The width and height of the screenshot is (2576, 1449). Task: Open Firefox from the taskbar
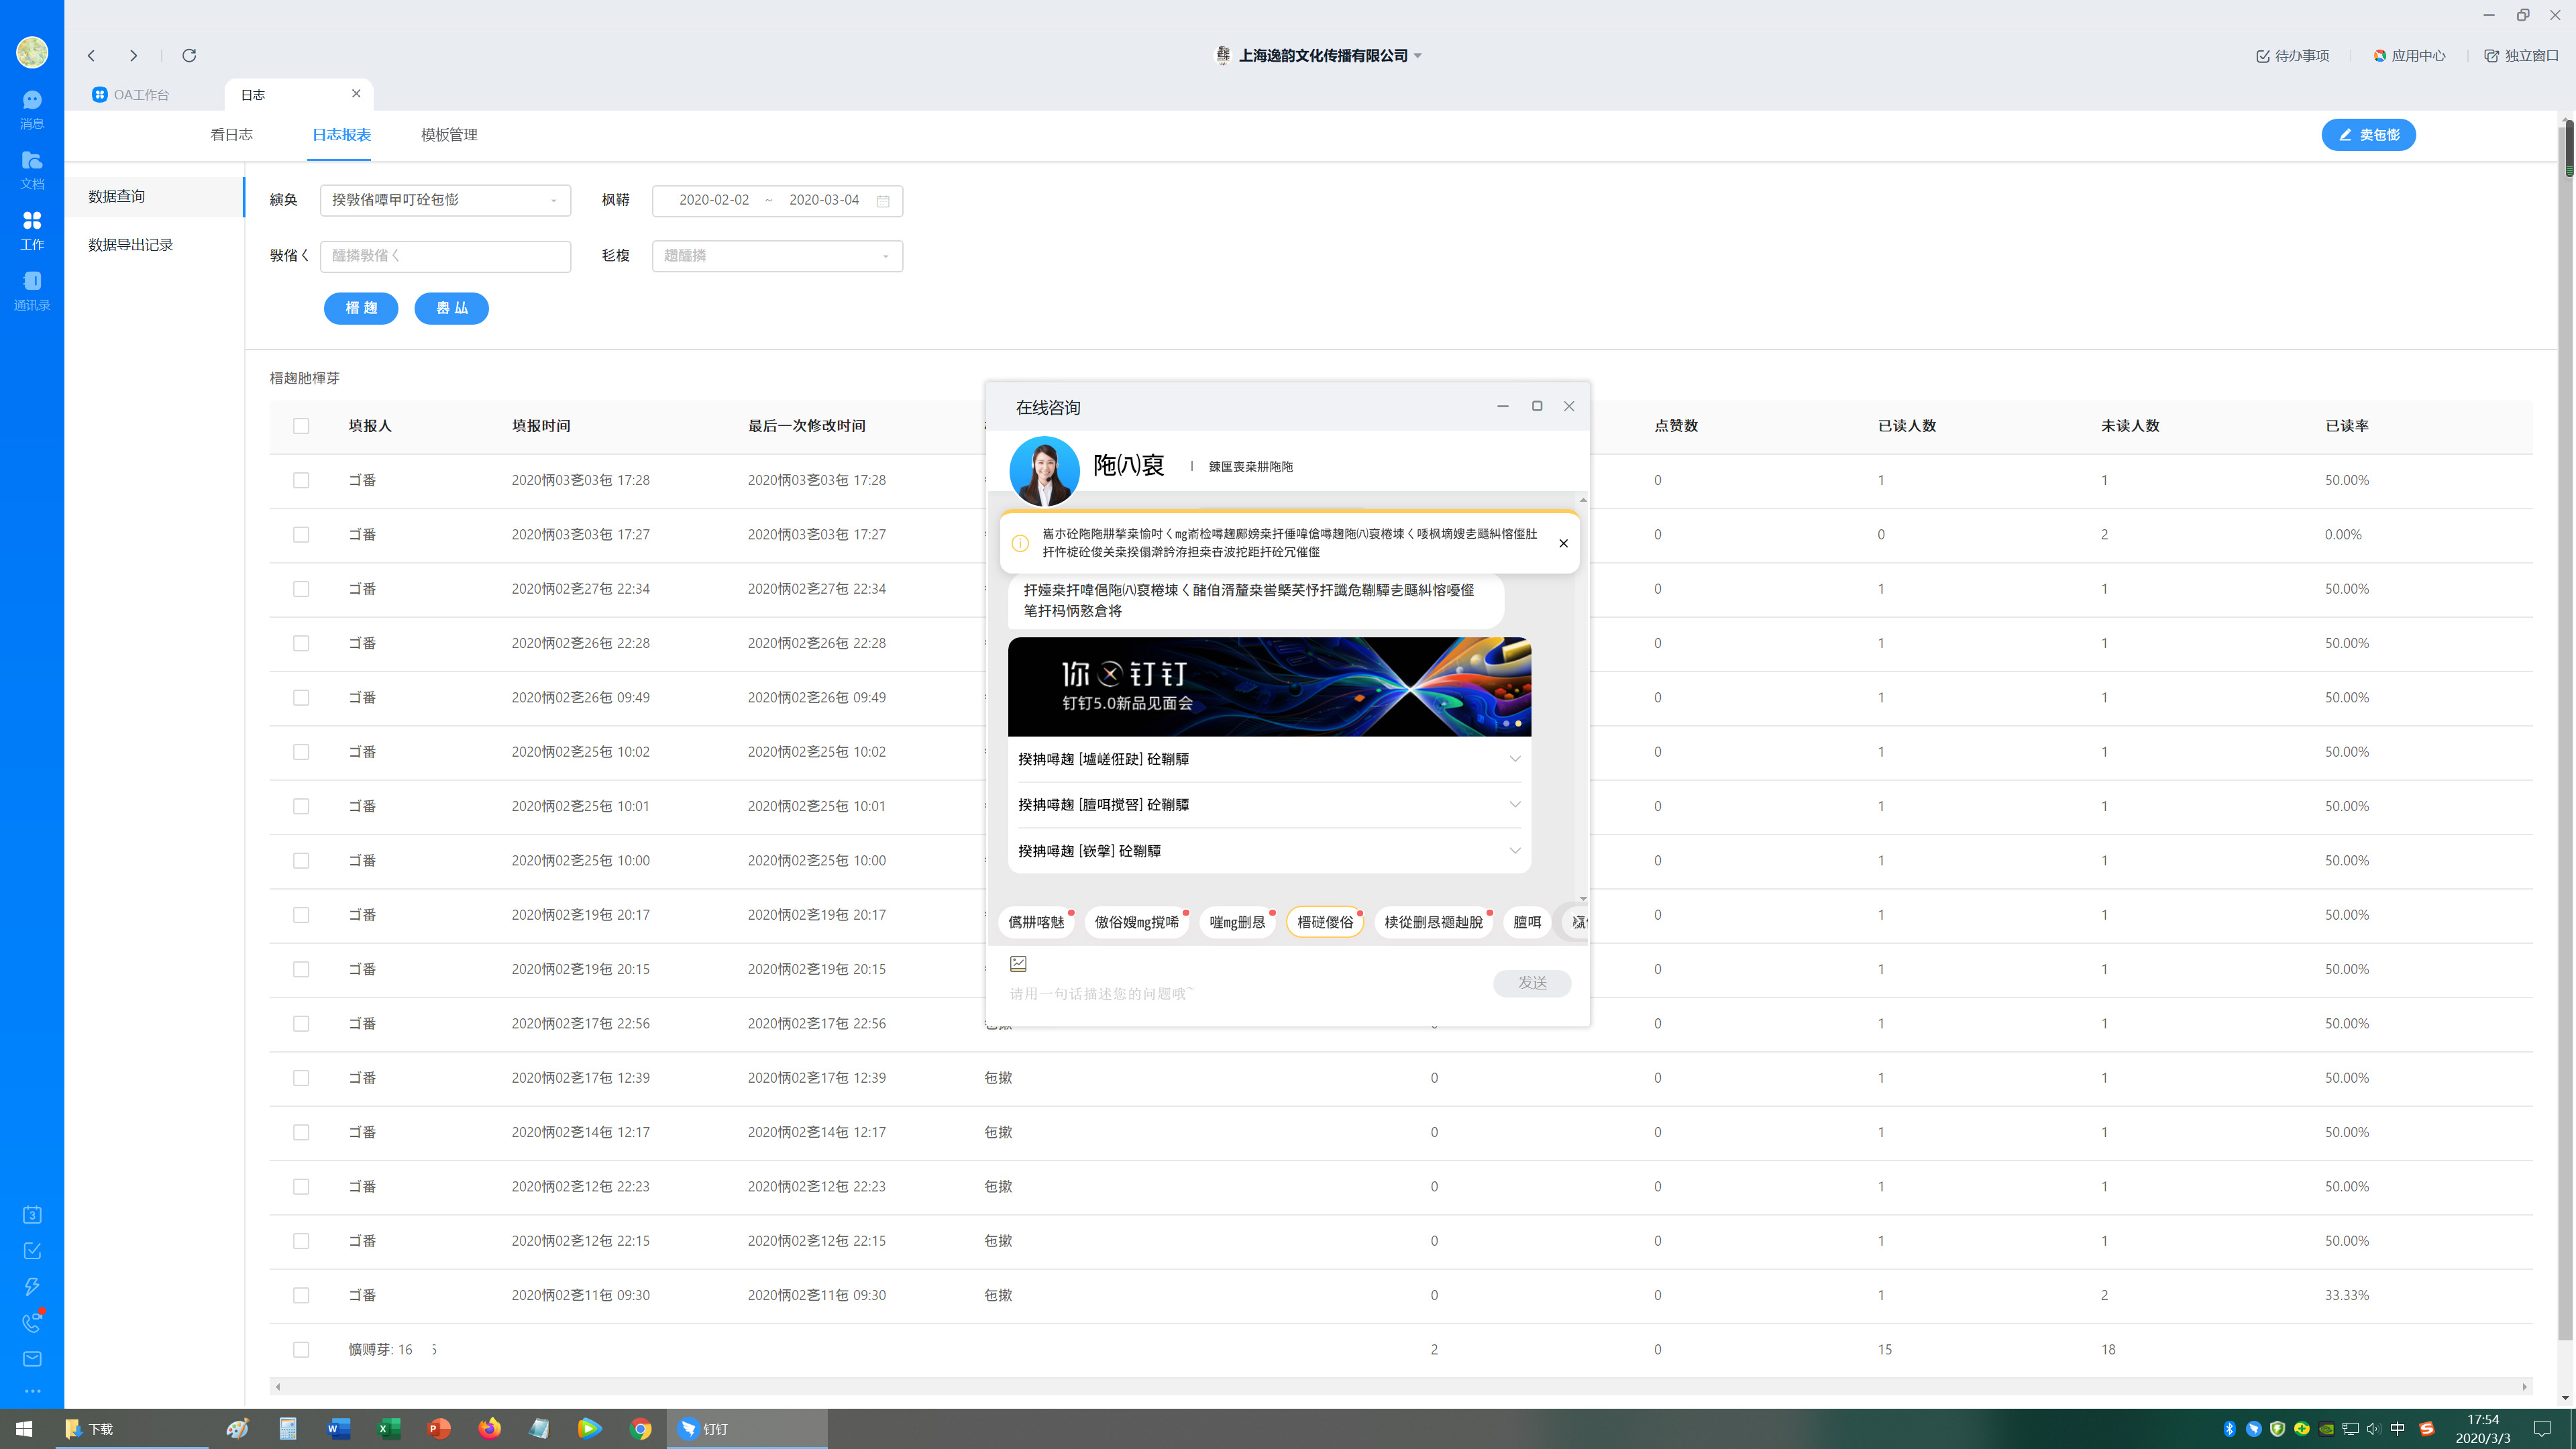pos(489,1428)
